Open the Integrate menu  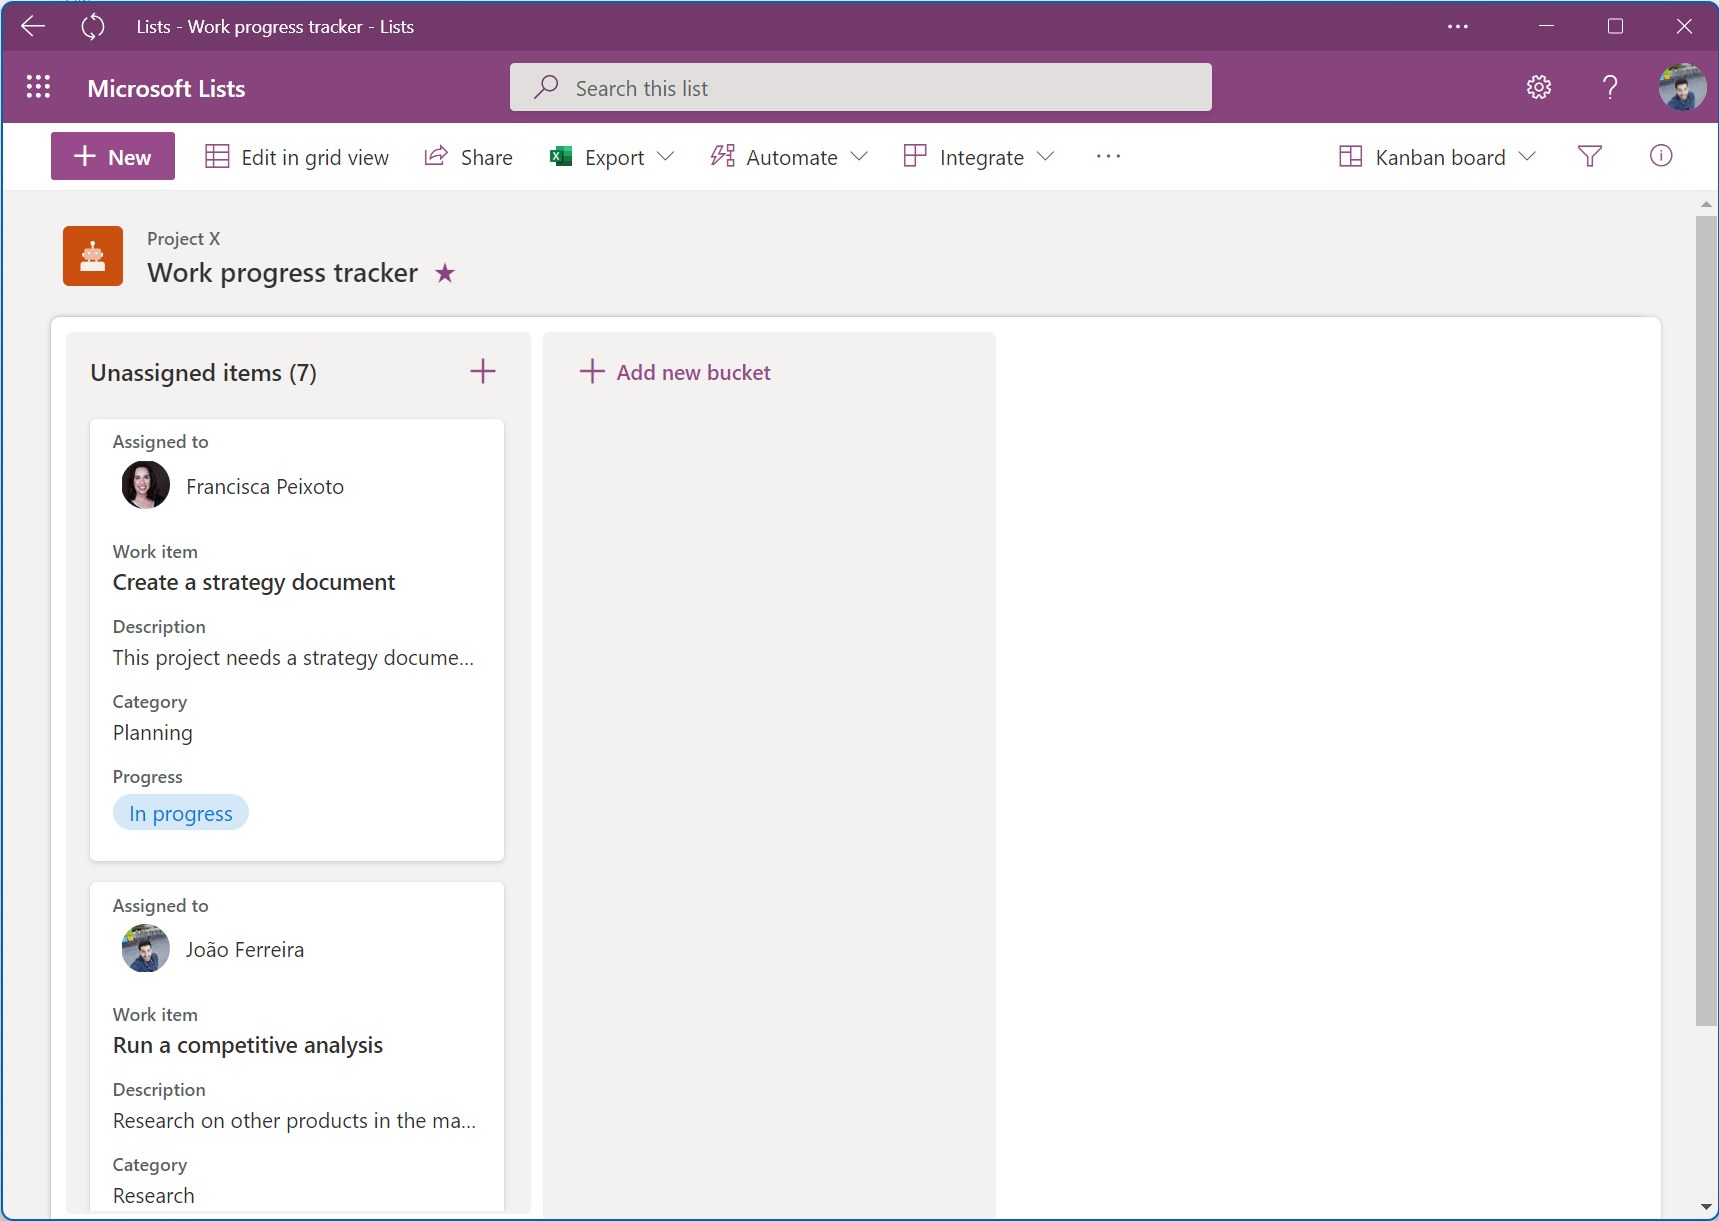[x=979, y=157]
